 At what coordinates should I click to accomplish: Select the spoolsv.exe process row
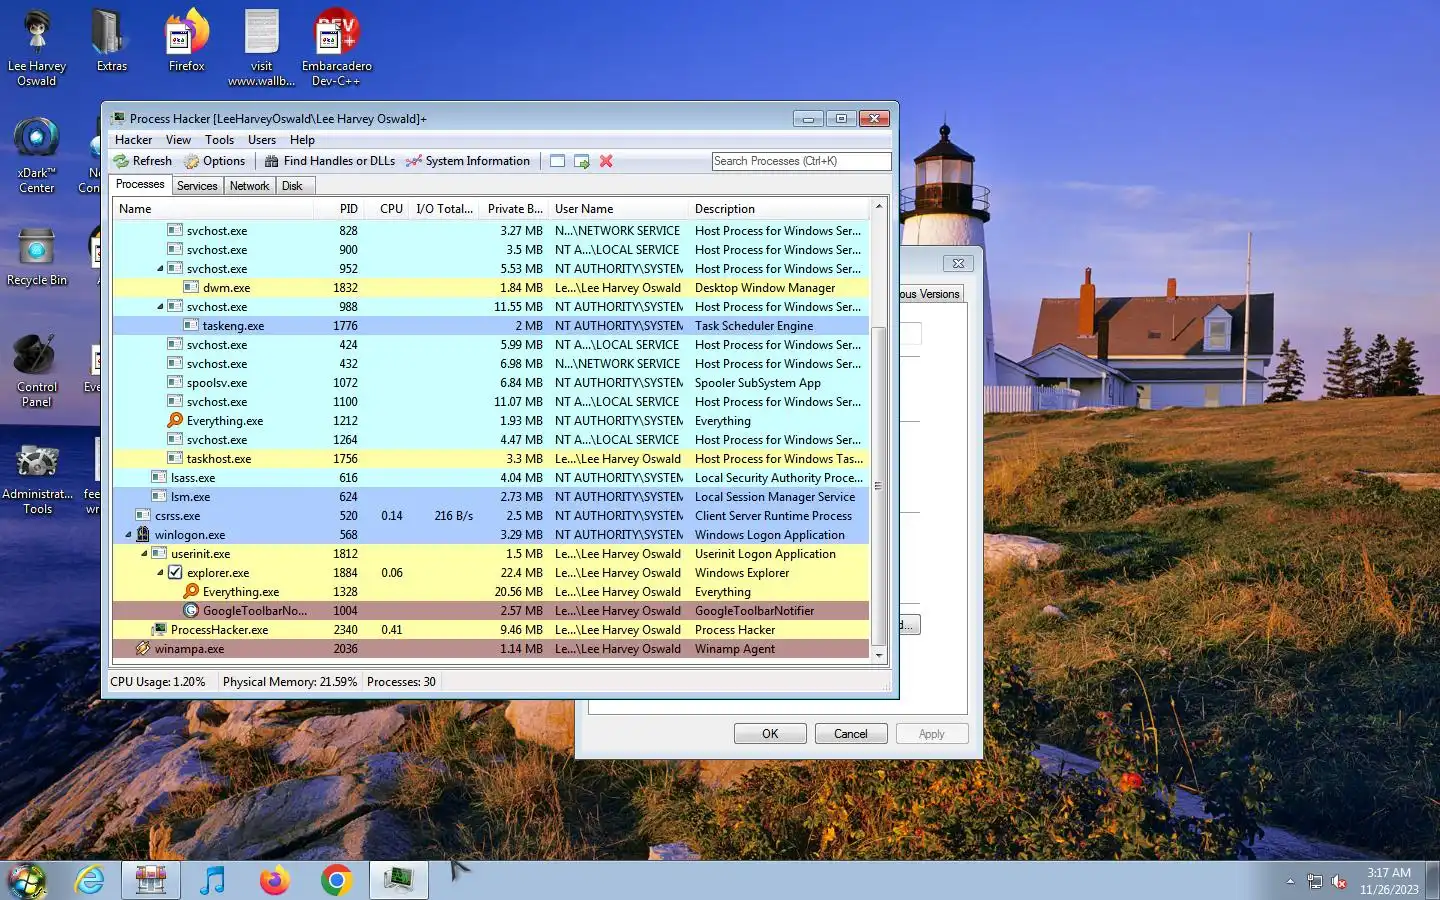[491, 383]
